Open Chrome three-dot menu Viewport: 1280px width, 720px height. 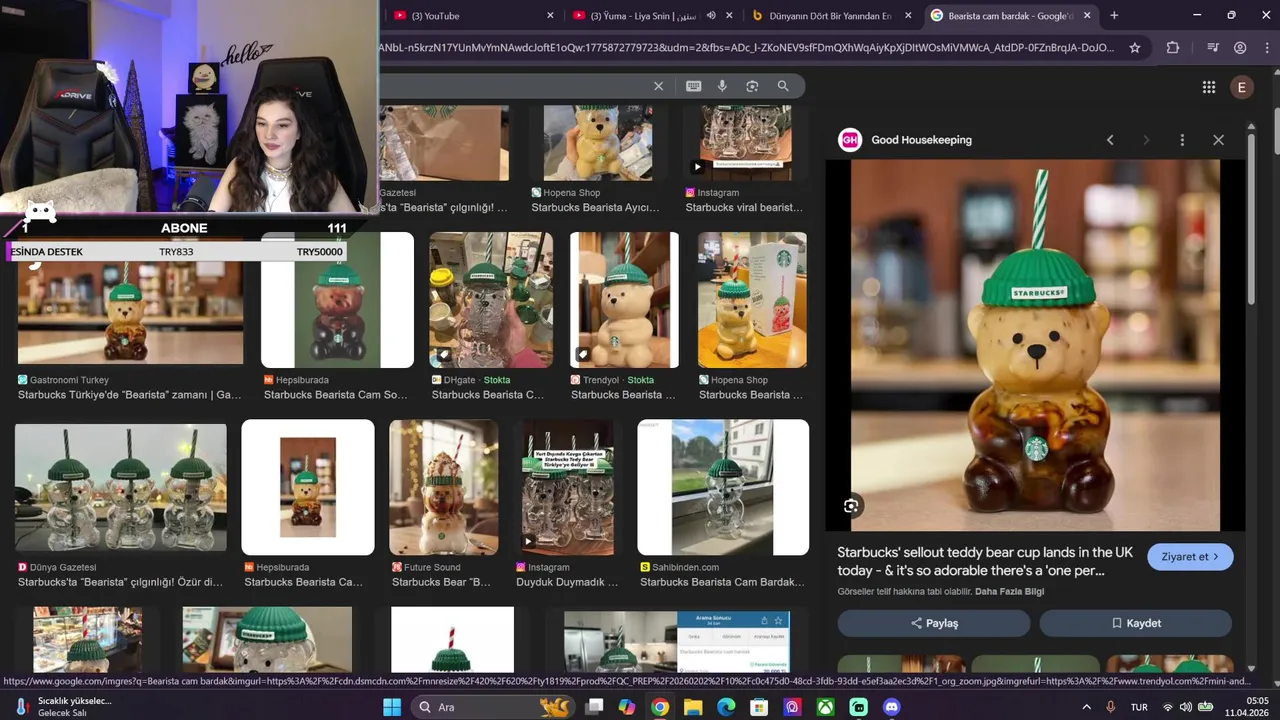tap(1266, 47)
